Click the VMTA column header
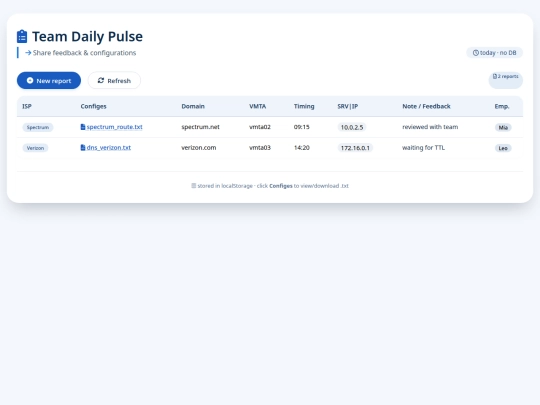This screenshot has width=540, height=405. click(x=258, y=106)
